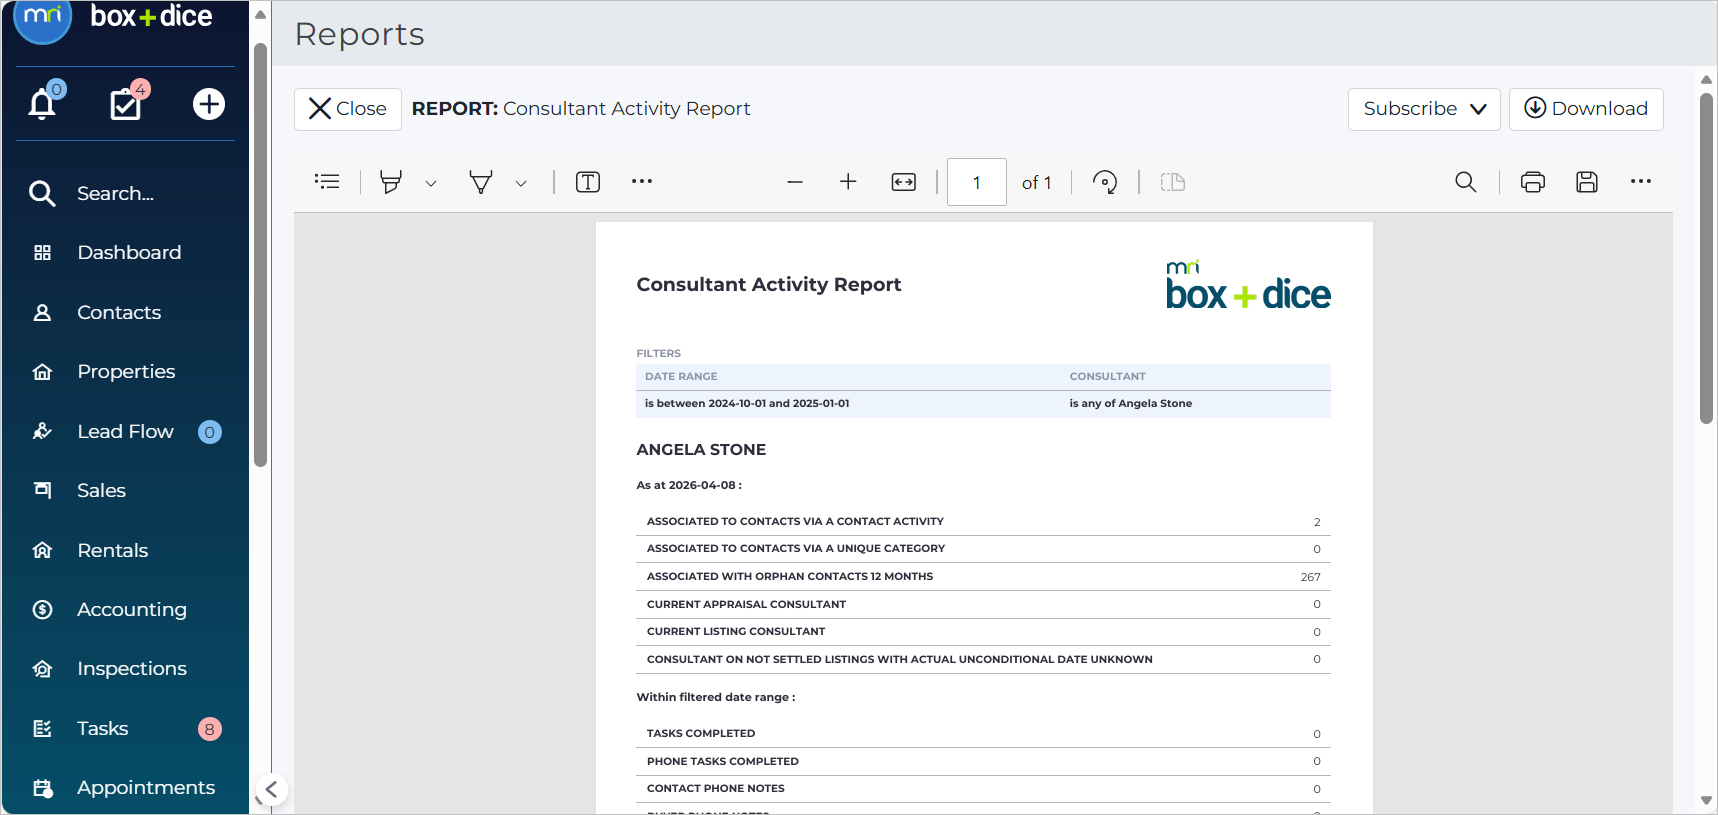Screen dimensions: 1718x815
Task: Open PDF settings ellipsis at far right
Action: [1641, 181]
